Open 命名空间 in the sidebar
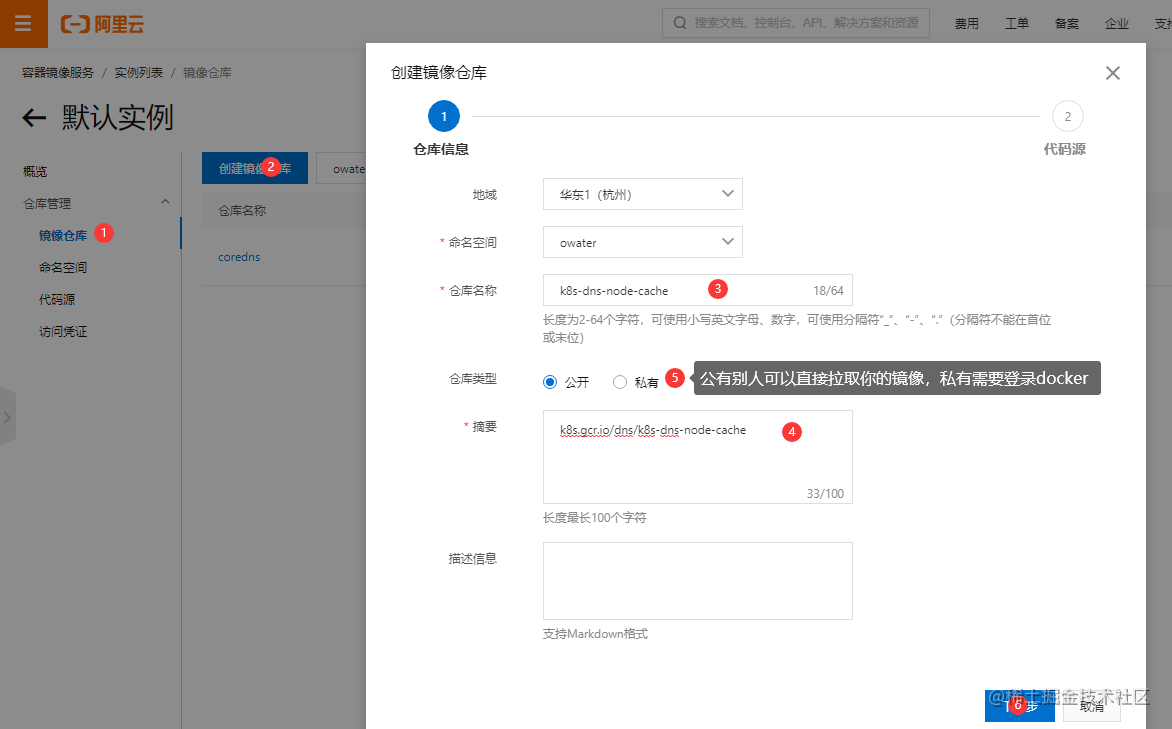 [63, 267]
